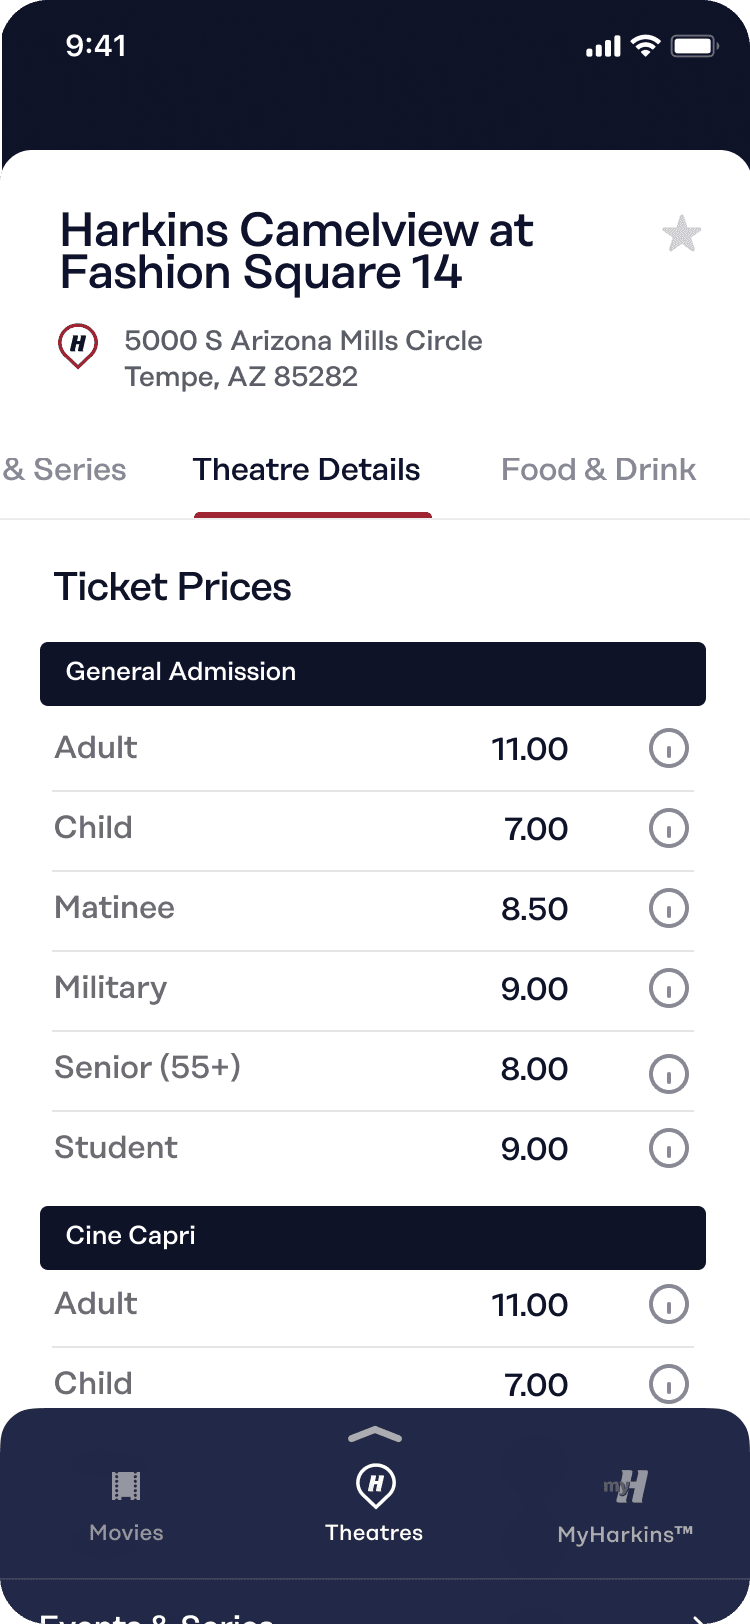
Task: Select the Theatre Details tab
Action: click(306, 470)
